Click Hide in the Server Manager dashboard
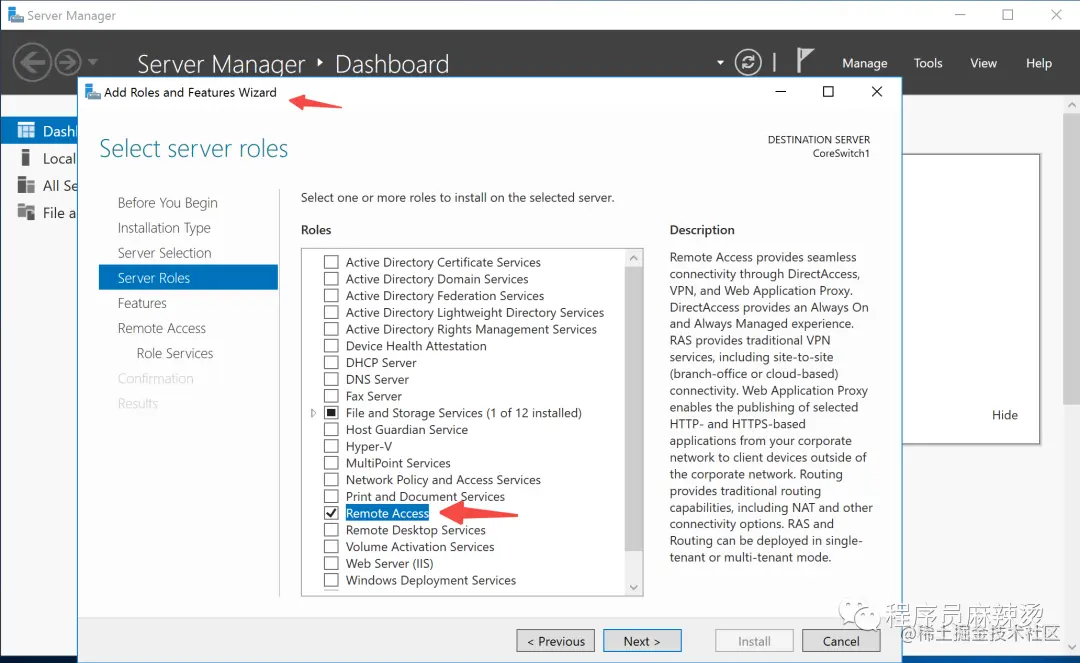 point(1005,415)
